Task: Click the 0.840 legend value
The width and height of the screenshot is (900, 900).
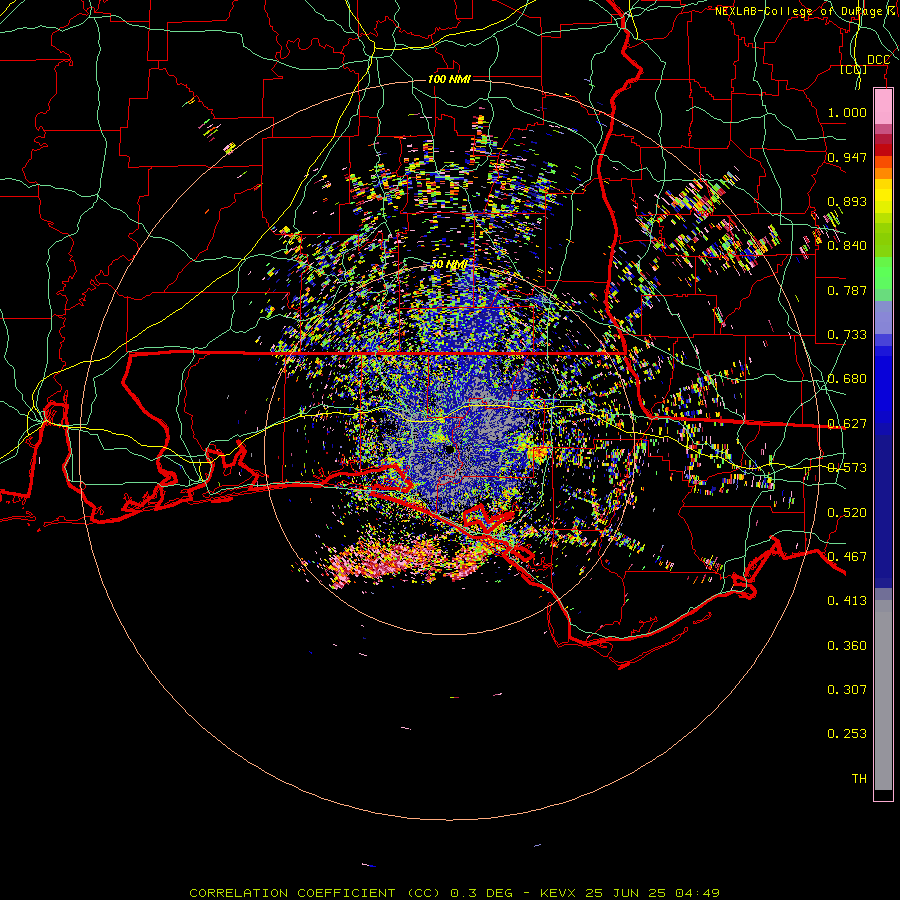Action: point(847,246)
